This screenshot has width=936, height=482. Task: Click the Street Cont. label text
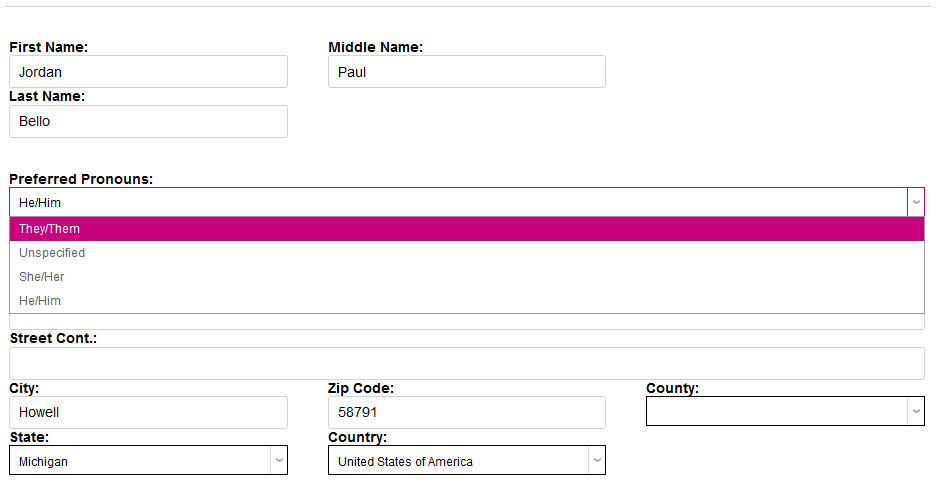[53, 338]
